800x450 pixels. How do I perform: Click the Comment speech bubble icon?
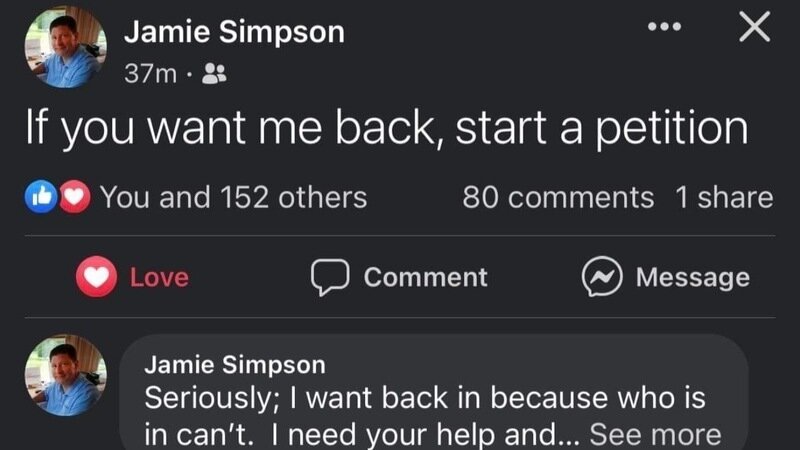pos(328,277)
